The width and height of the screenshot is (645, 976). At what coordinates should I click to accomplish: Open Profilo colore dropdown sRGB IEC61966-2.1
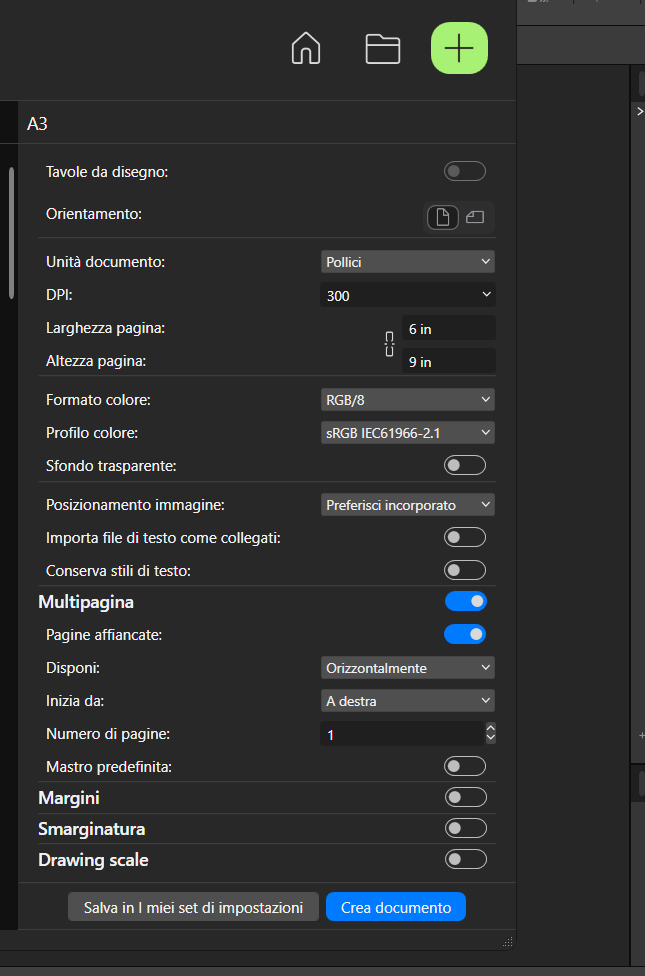[408, 433]
